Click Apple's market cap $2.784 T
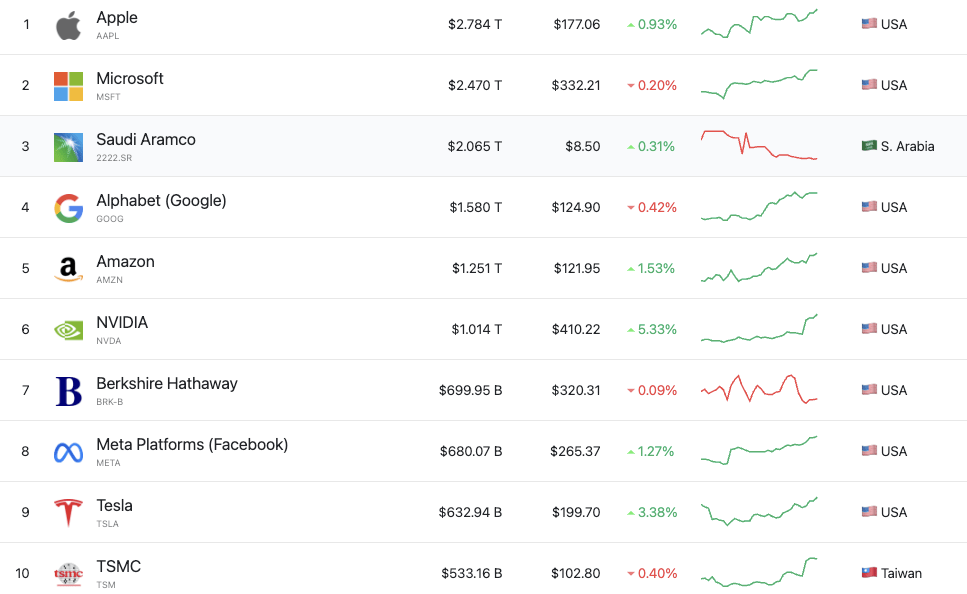This screenshot has height=594, width=967. tap(475, 25)
